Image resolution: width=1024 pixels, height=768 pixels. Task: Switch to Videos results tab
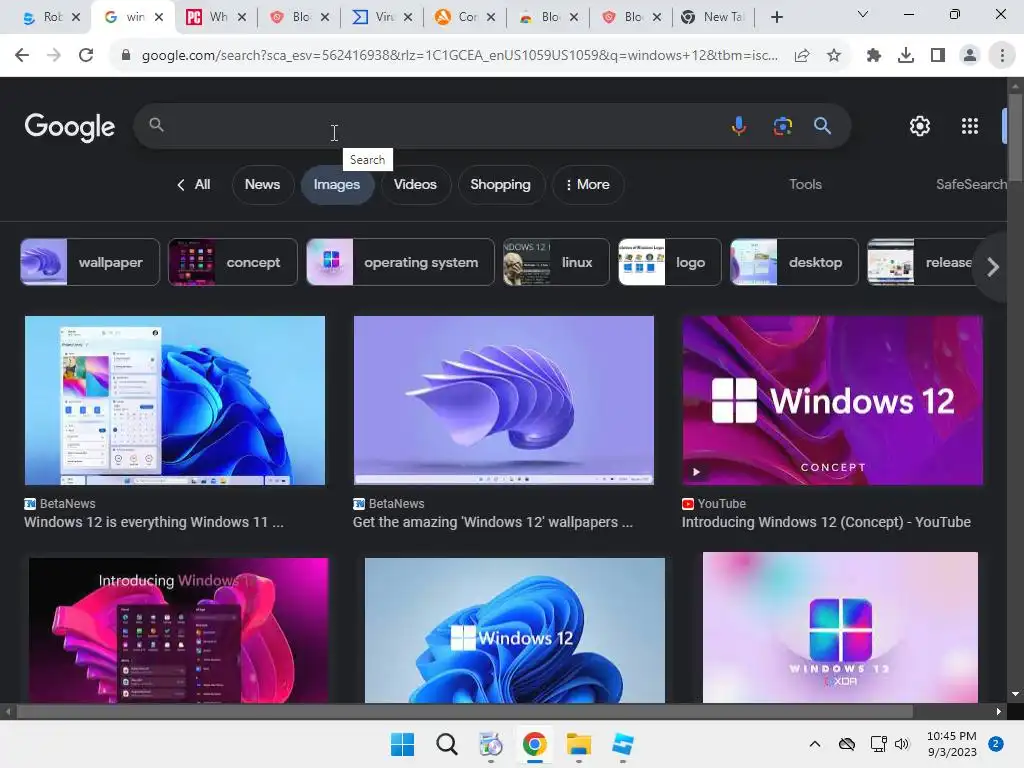click(415, 185)
